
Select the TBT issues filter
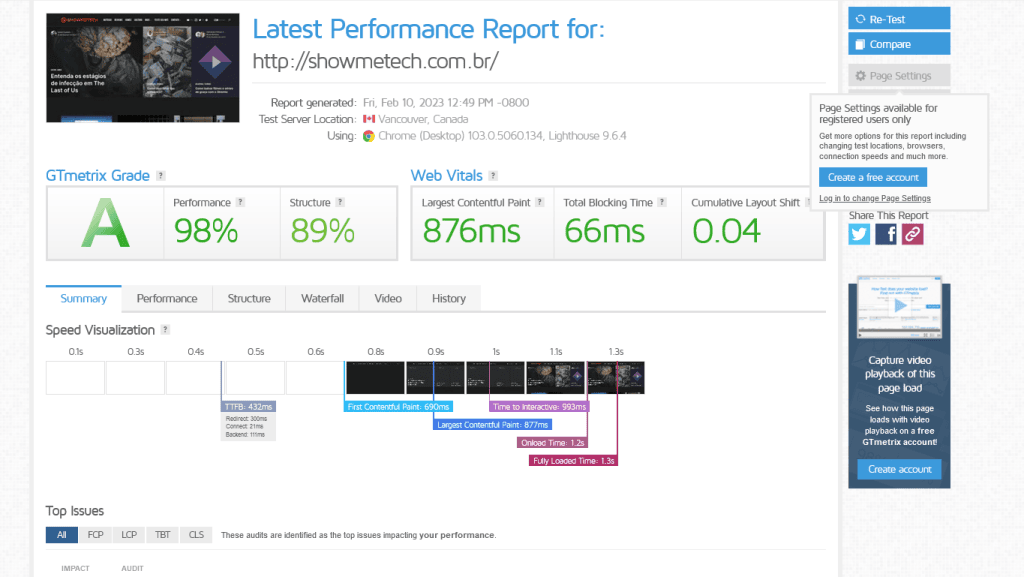[x=163, y=535]
